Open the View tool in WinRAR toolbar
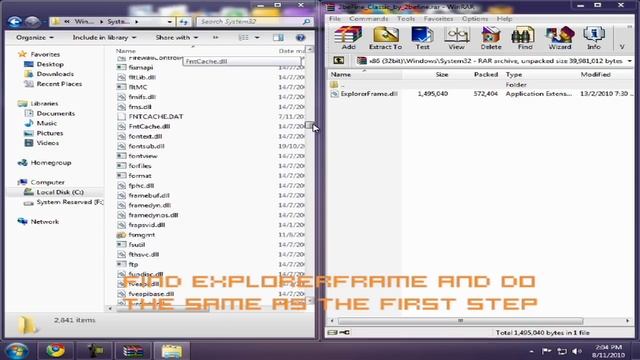Viewport: 640px width, 360px height. click(456, 38)
